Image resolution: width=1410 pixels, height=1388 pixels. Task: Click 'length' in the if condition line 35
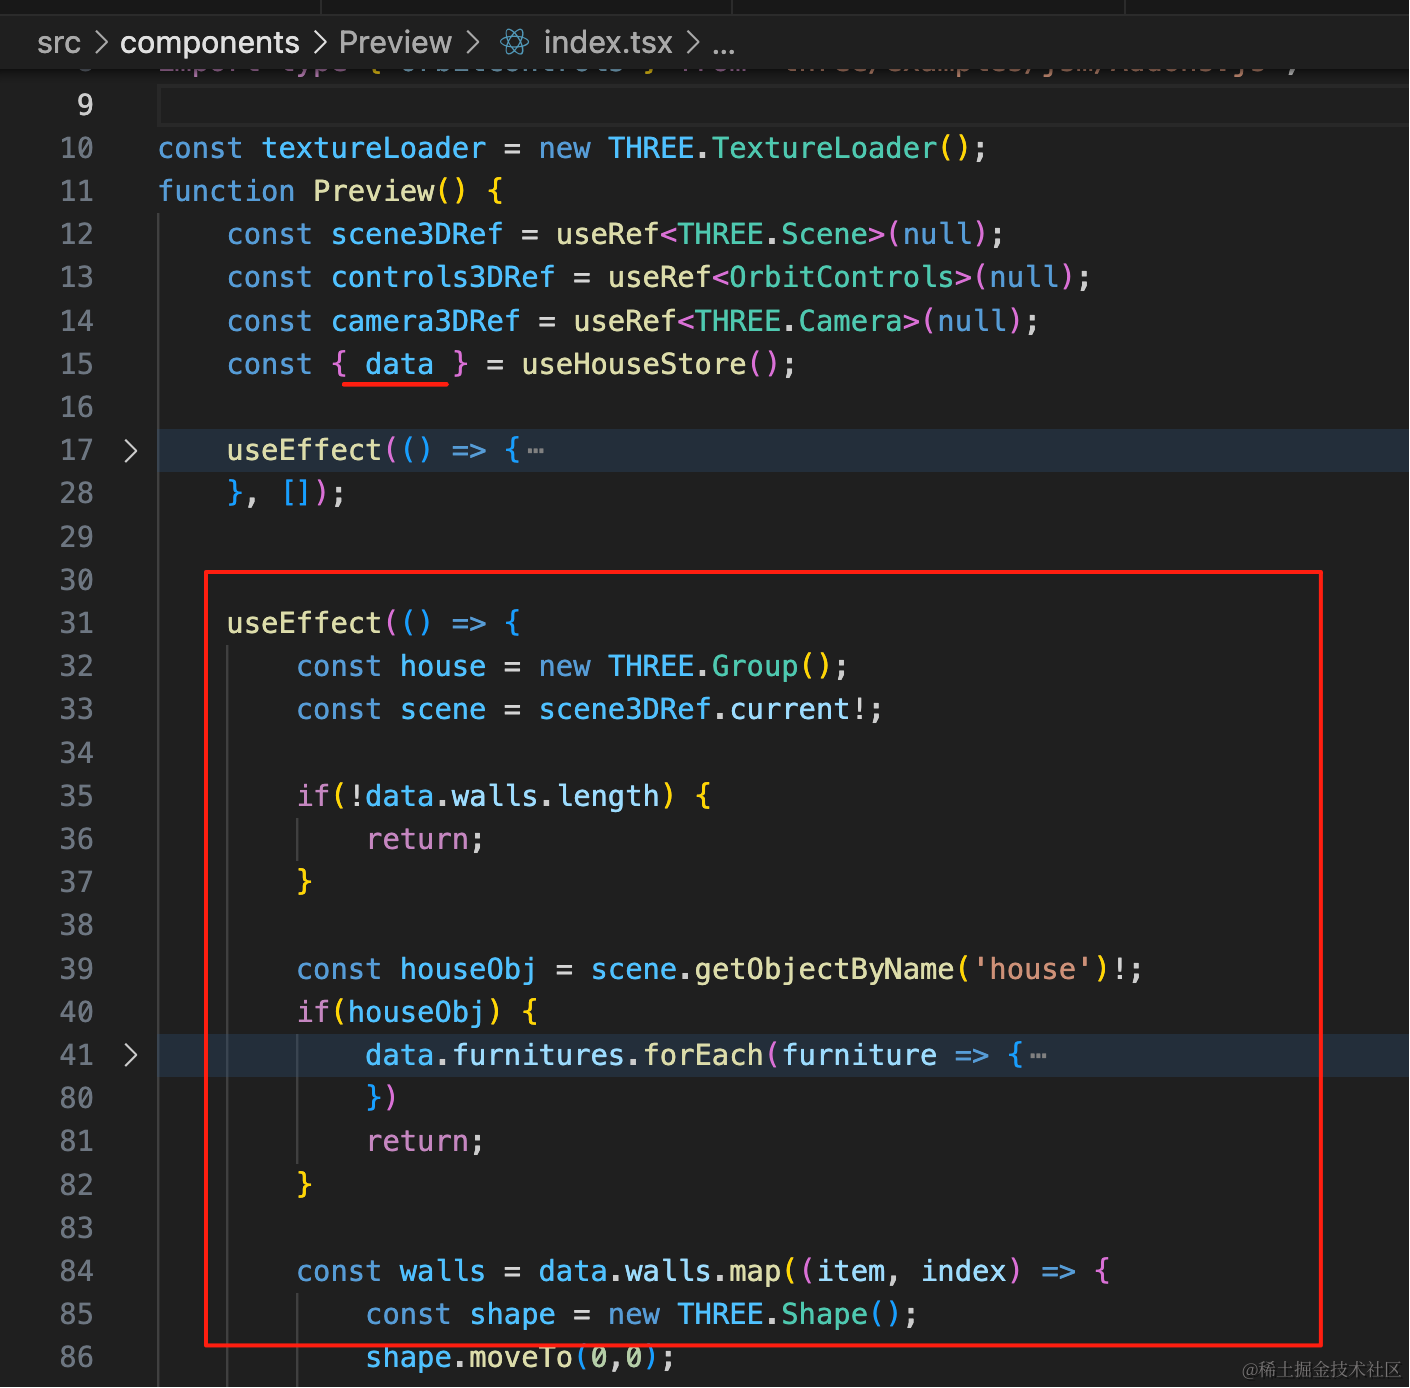tap(609, 796)
